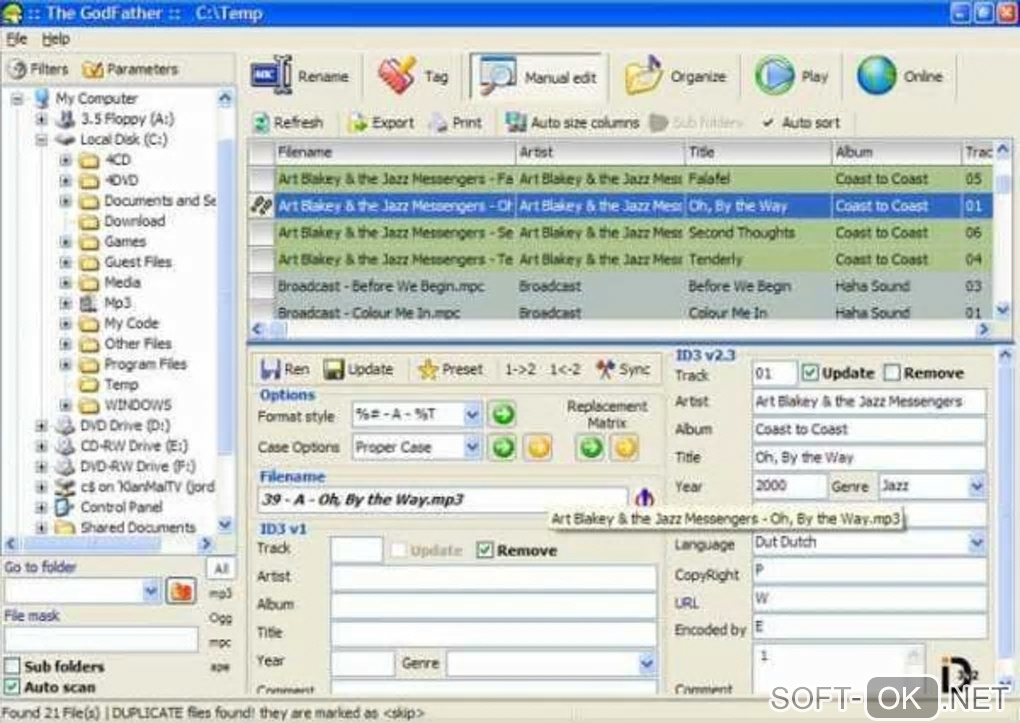The height and width of the screenshot is (723, 1020).
Task: Collapse the Local Disk (C:) node
Action: 42,140
